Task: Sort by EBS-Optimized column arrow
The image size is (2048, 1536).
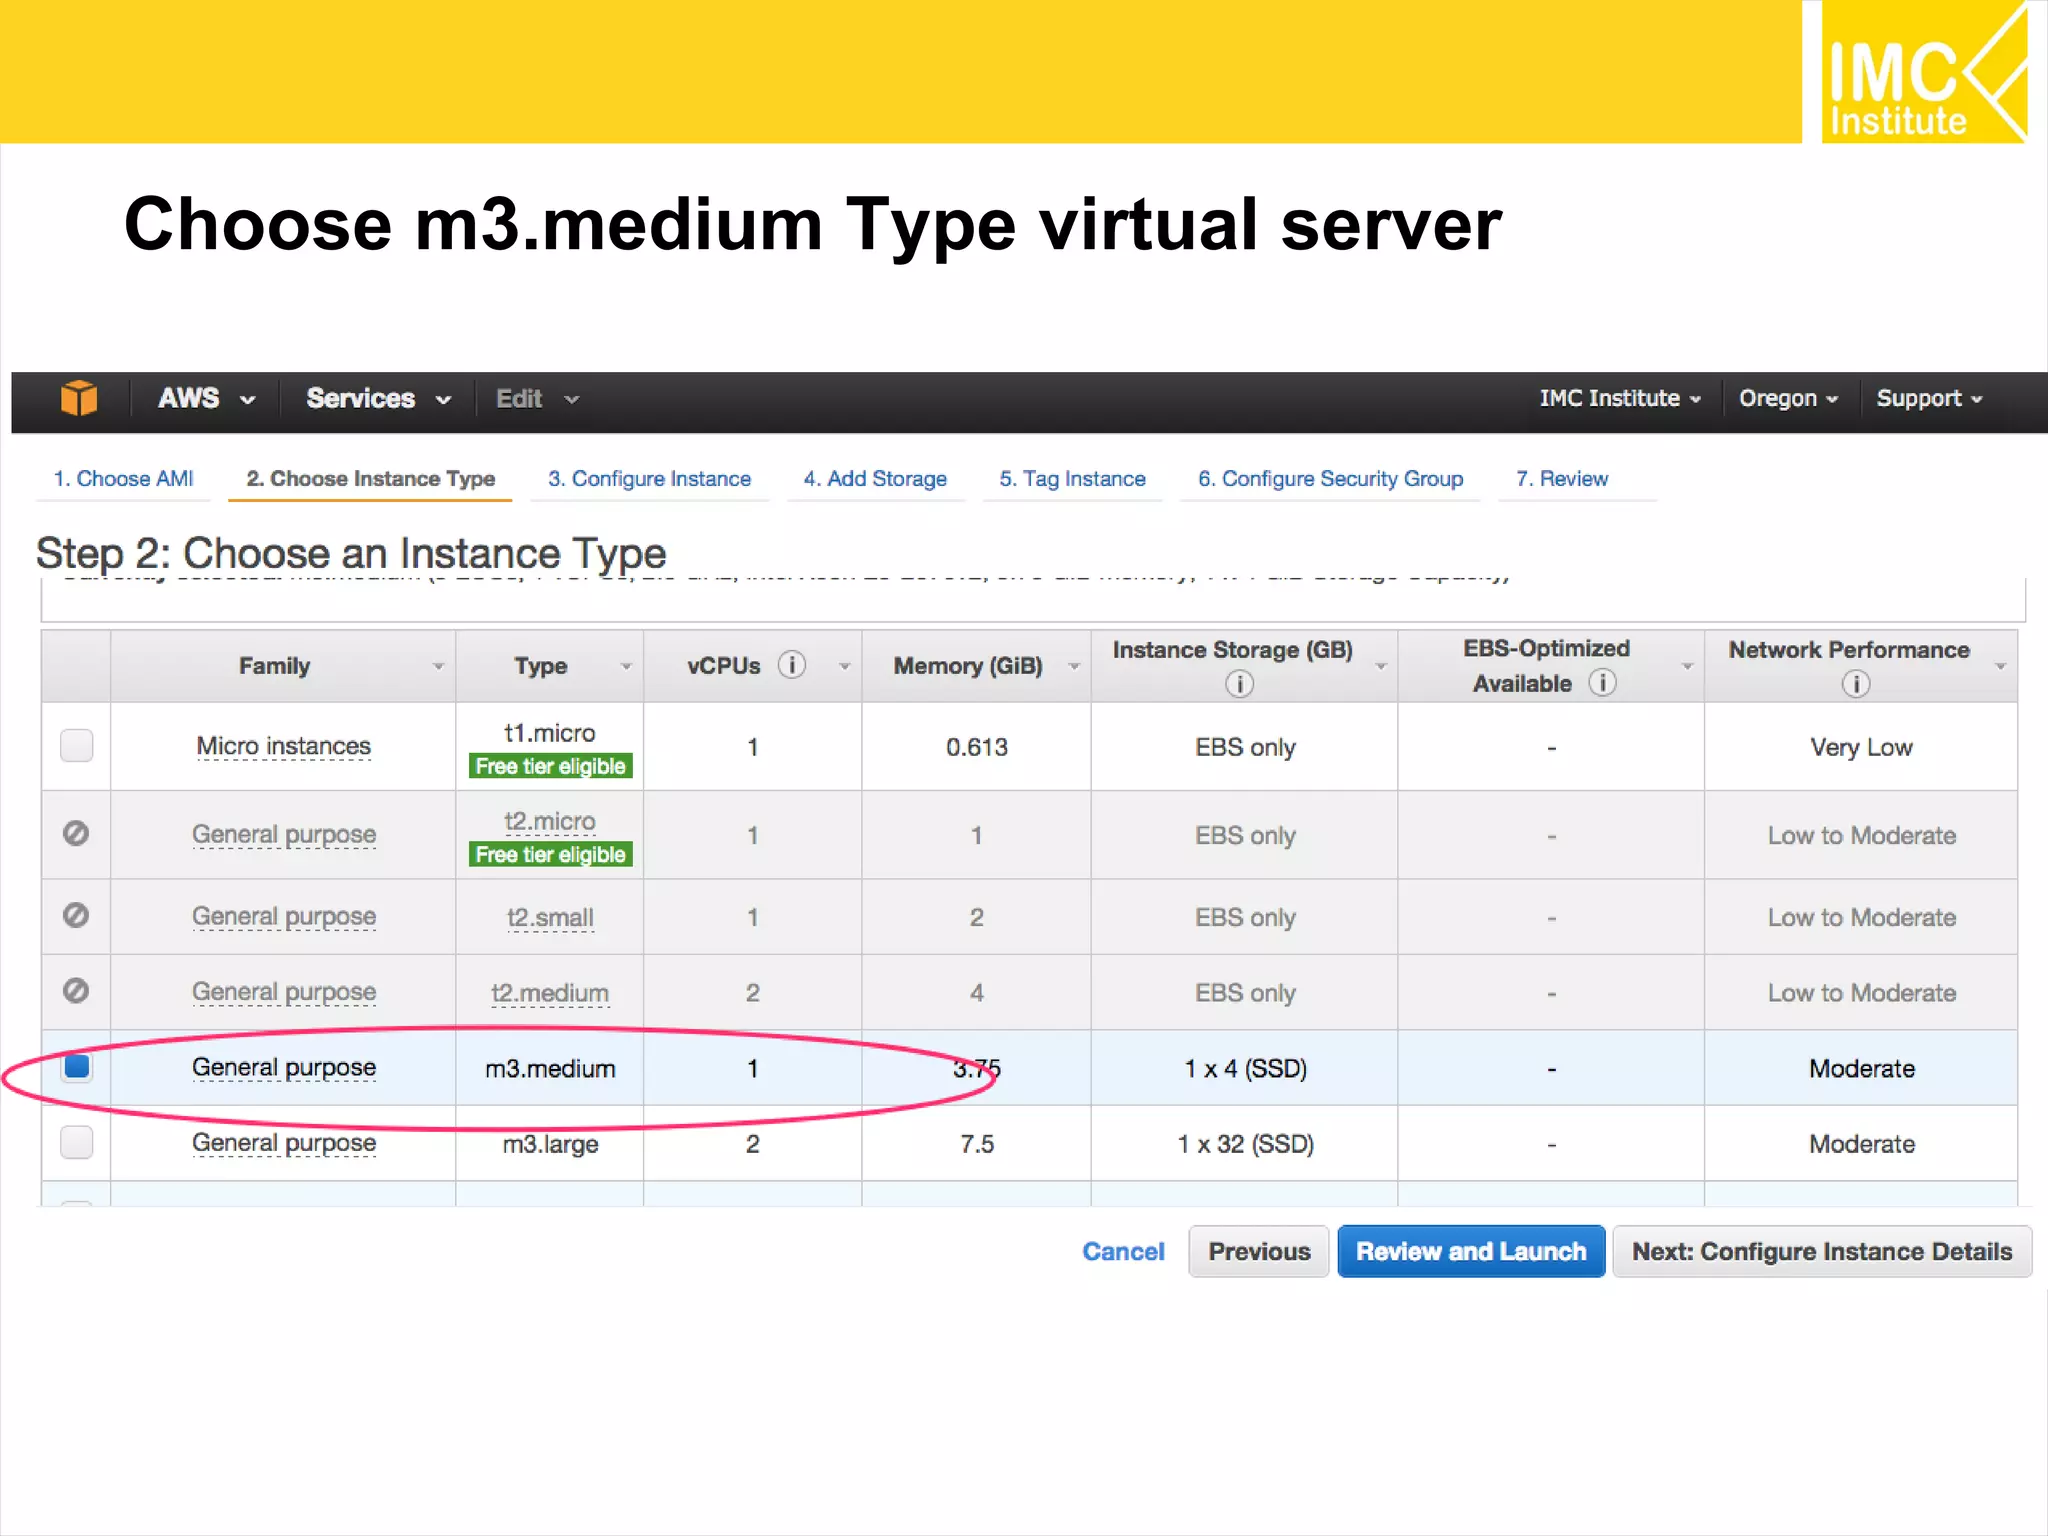Action: (1687, 666)
